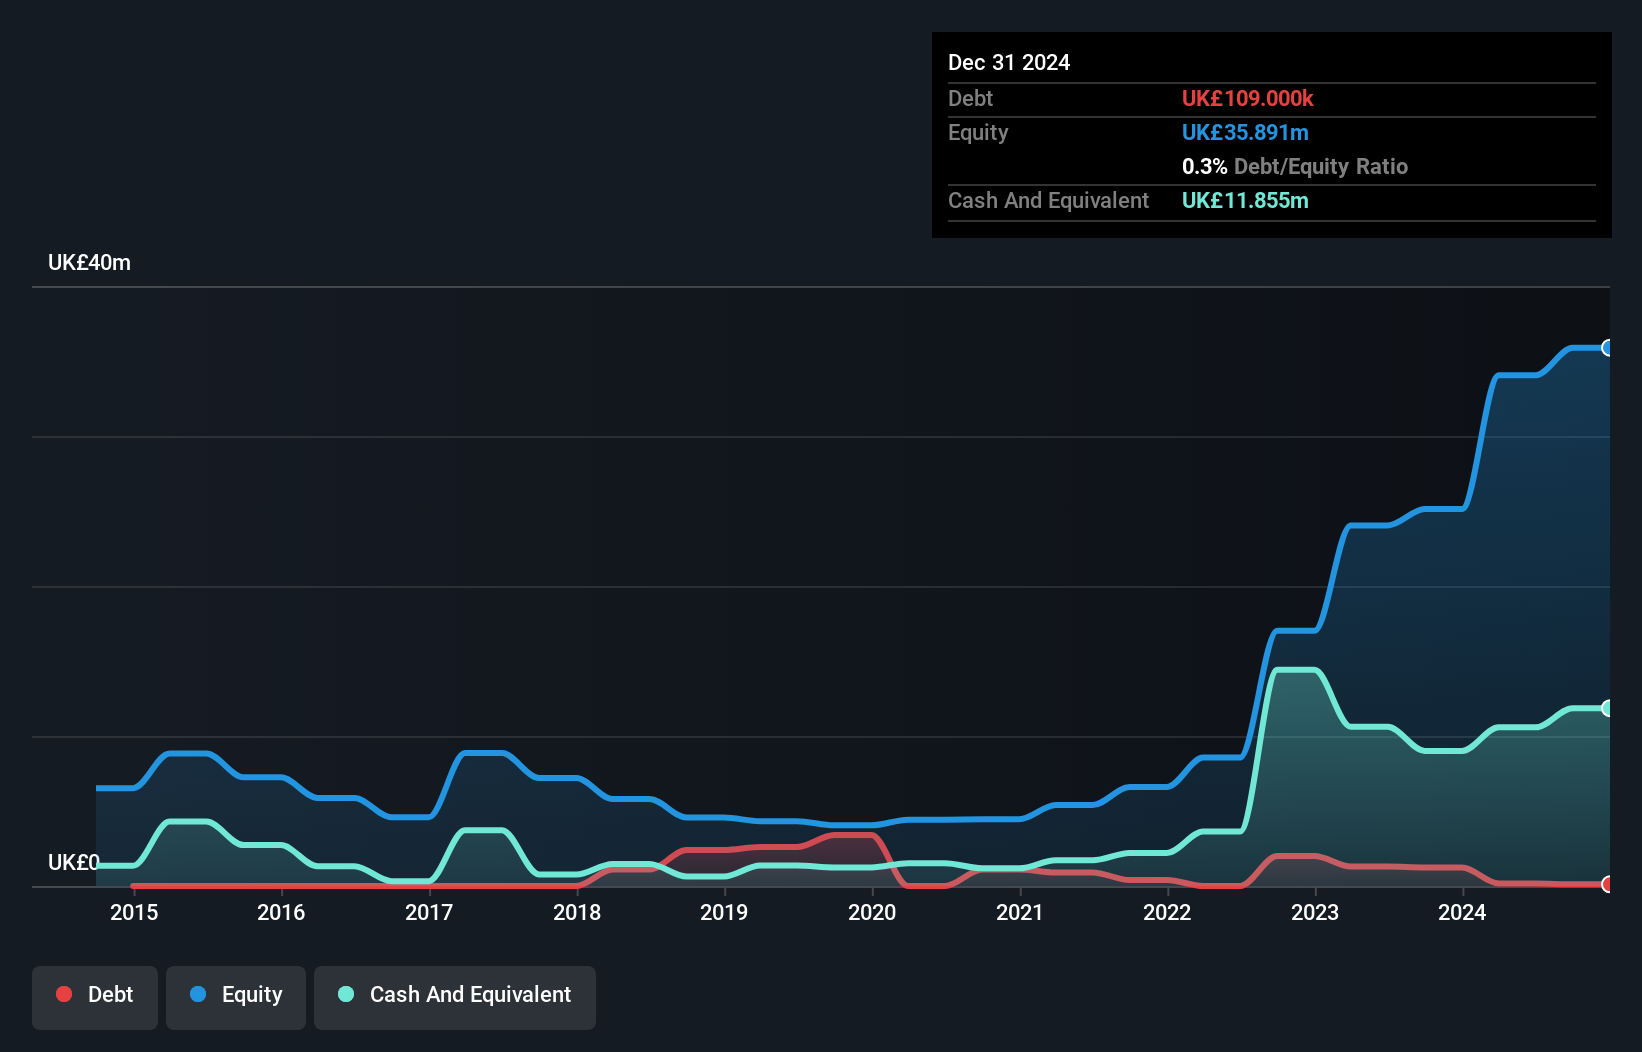The image size is (1642, 1052).
Task: Click the Equity row label in tooltip
Action: tap(978, 132)
